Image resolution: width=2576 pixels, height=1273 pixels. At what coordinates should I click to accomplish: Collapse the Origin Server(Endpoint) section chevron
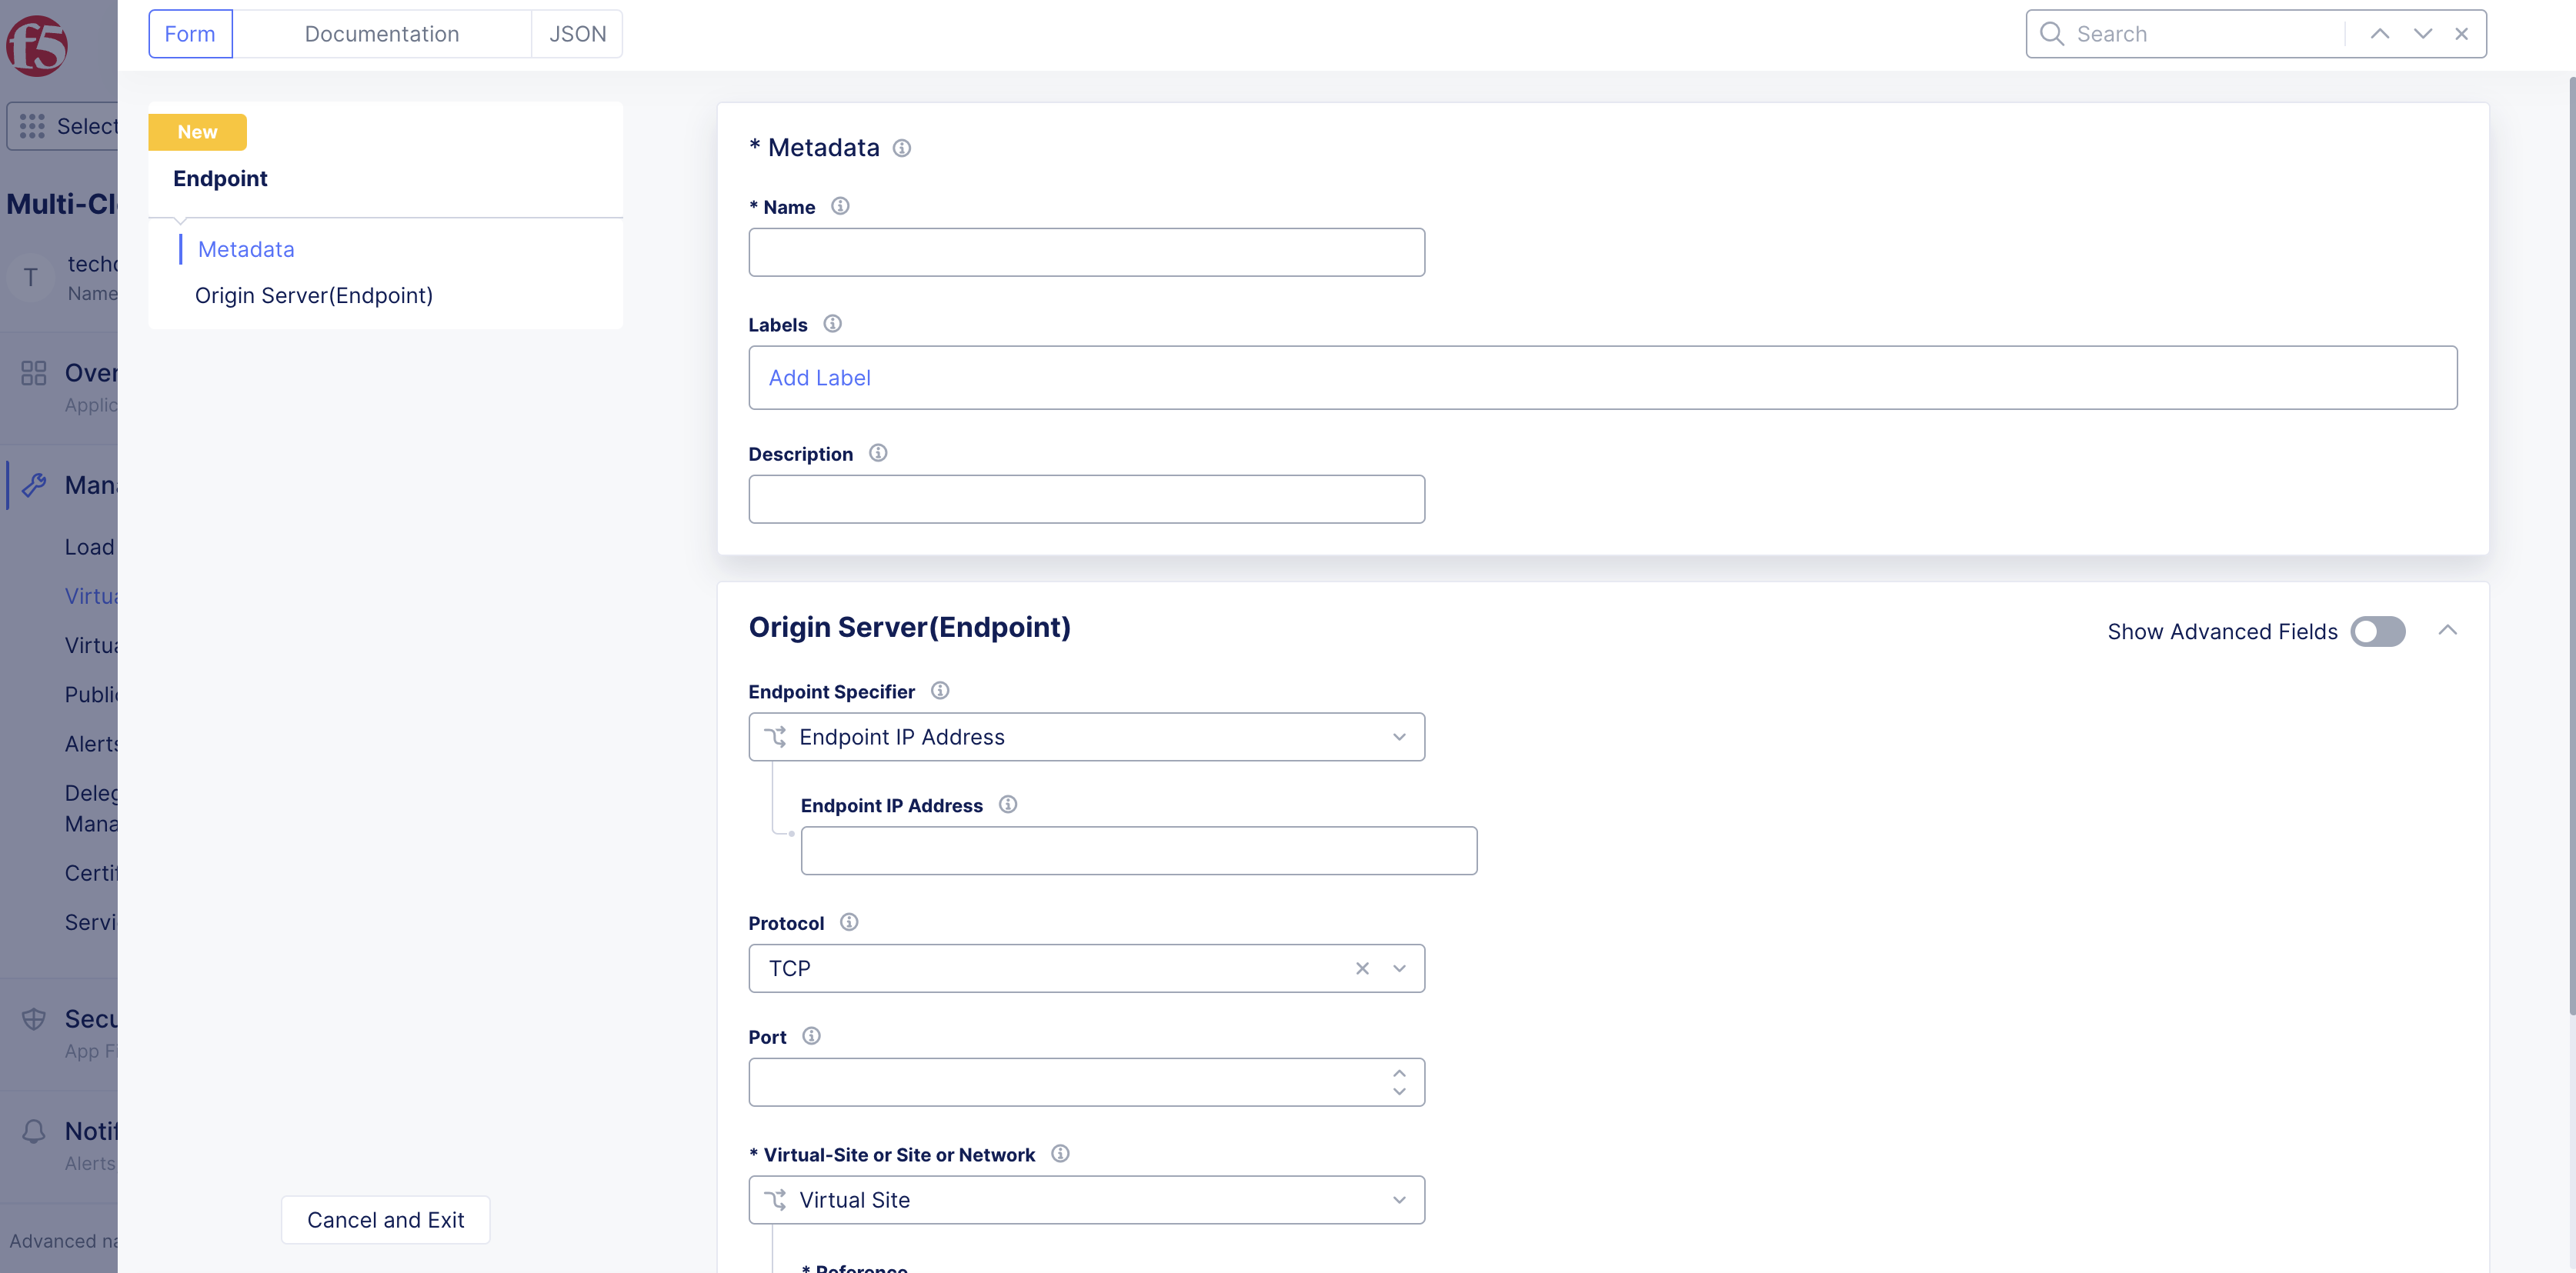[2449, 630]
